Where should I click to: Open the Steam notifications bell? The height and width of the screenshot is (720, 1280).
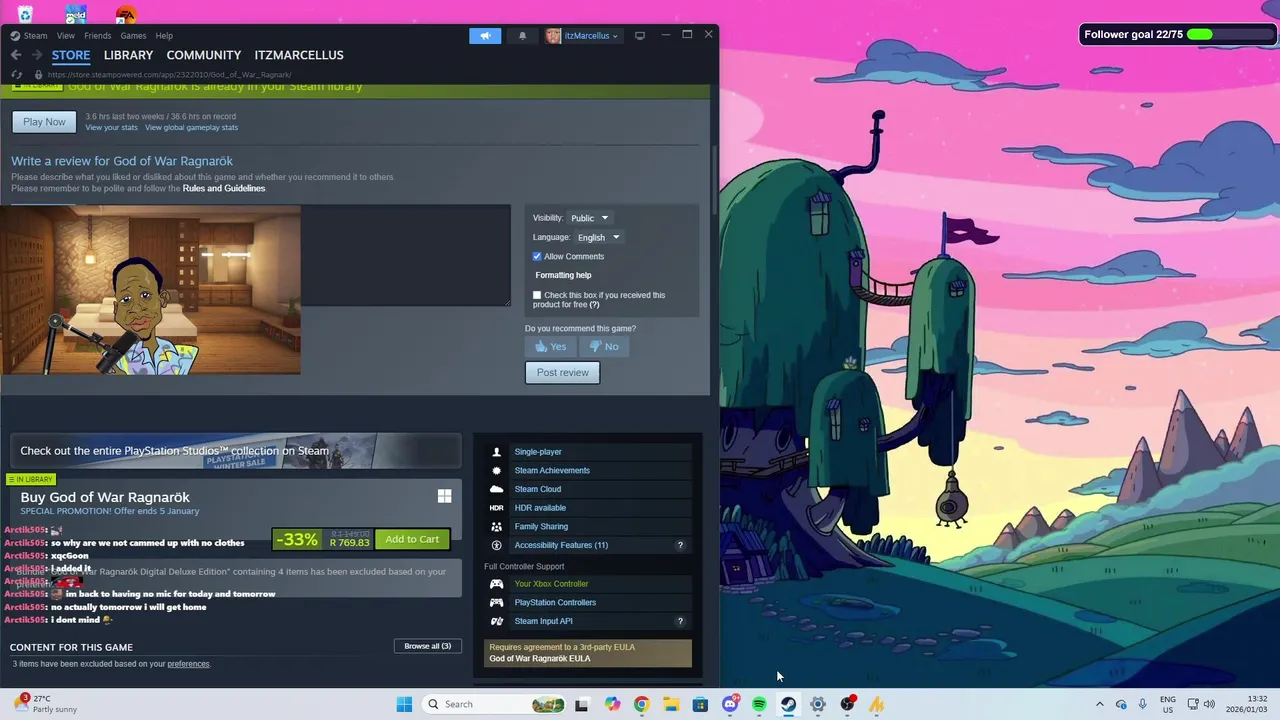pos(522,36)
